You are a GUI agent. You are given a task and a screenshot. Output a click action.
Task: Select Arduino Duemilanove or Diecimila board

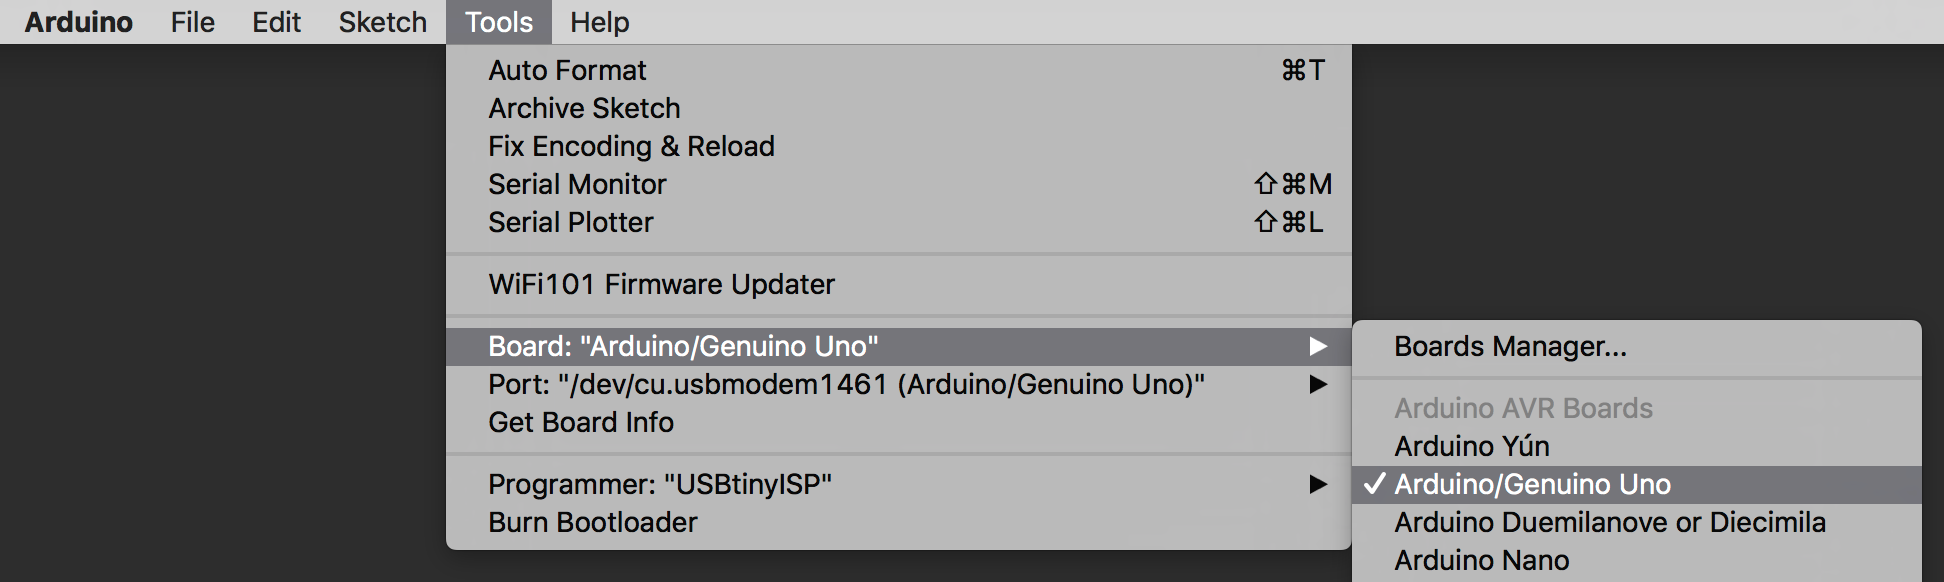point(1610,522)
